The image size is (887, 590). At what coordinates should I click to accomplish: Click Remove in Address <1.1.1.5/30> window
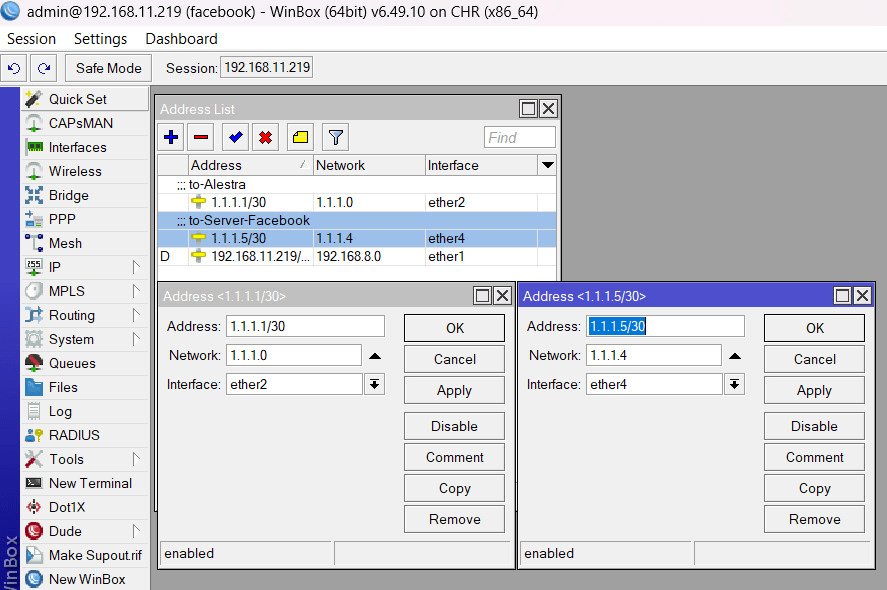coord(814,519)
